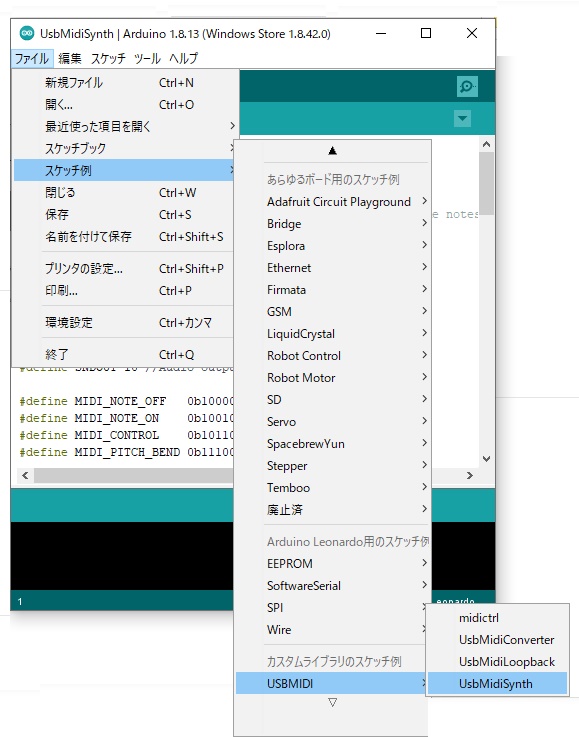The width and height of the screenshot is (579, 737).
Task: Choose 終了 to quit Arduino
Action: [124, 354]
